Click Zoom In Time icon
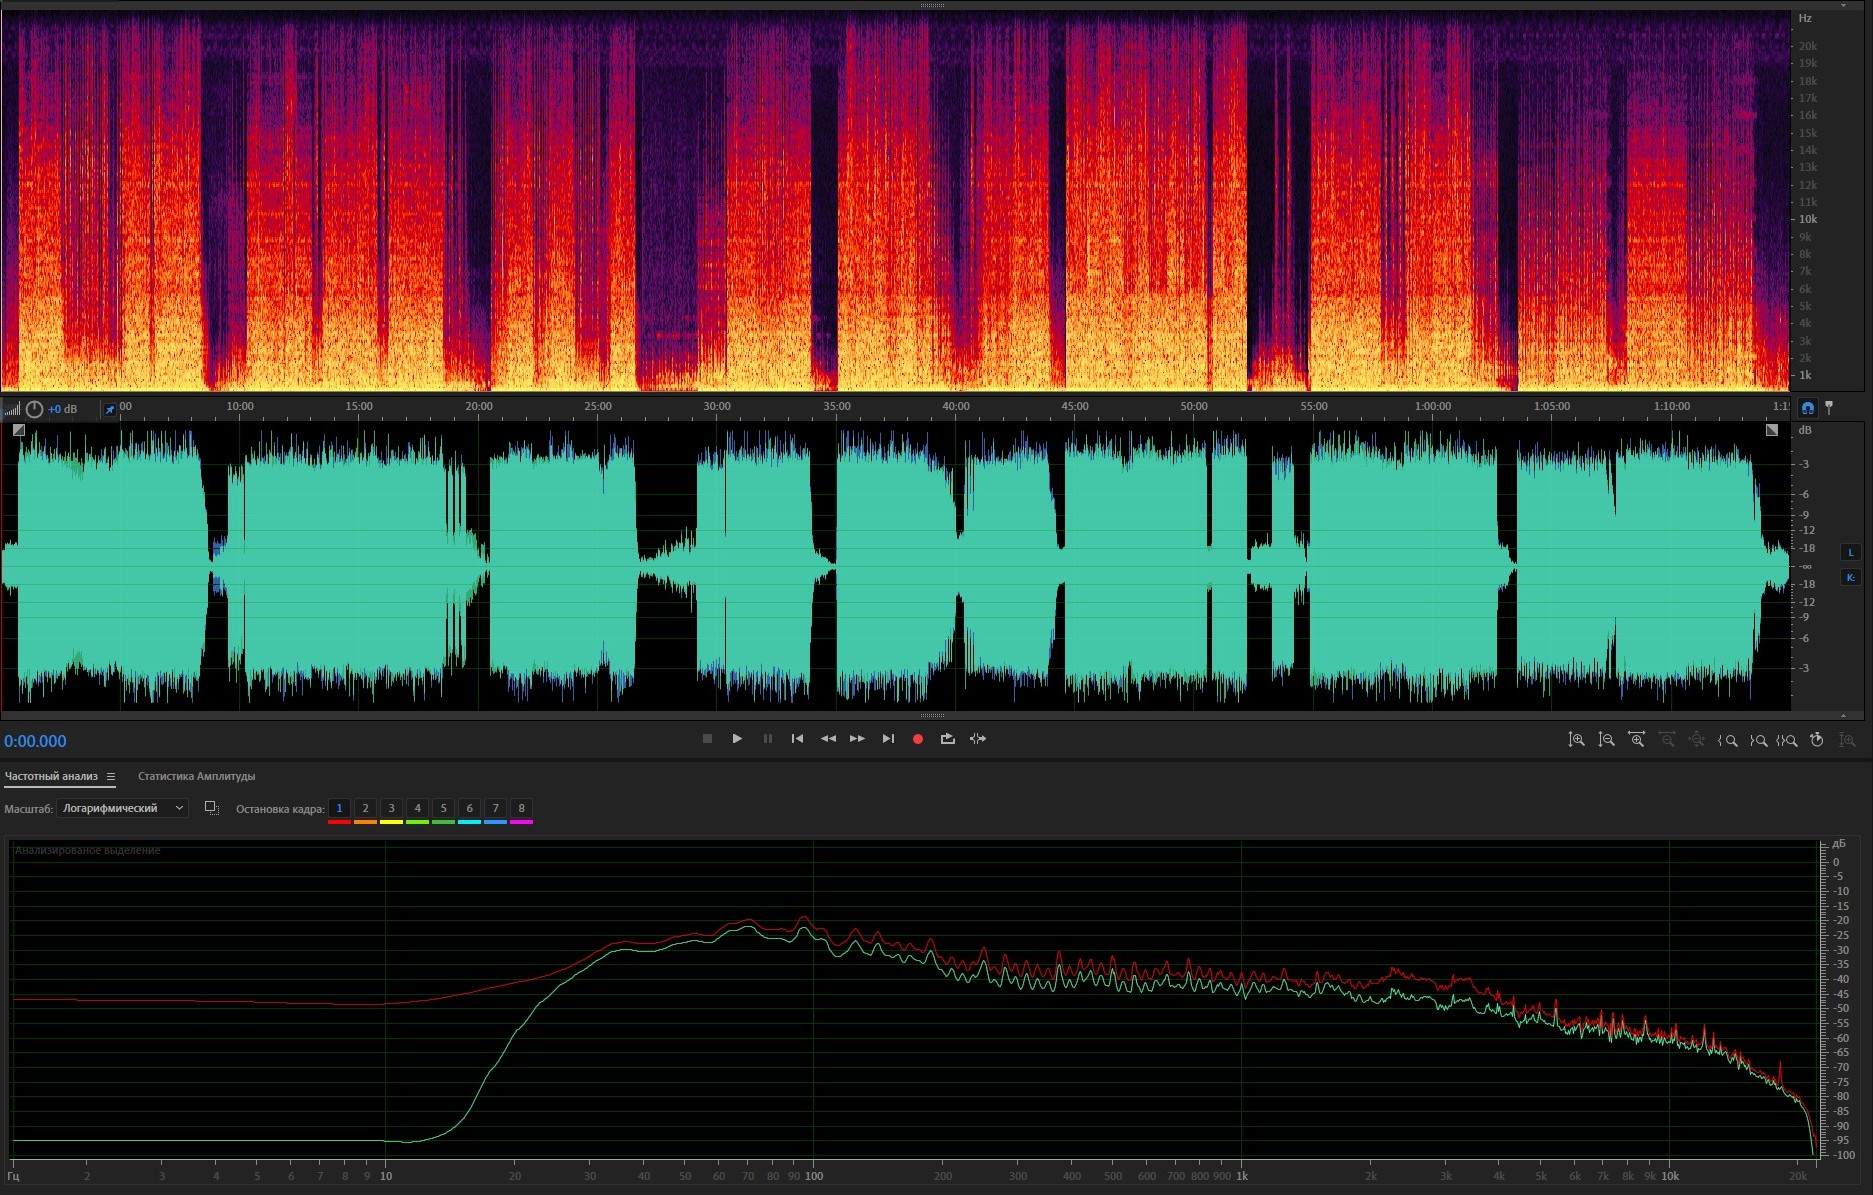The width and height of the screenshot is (1873, 1195). [1636, 740]
